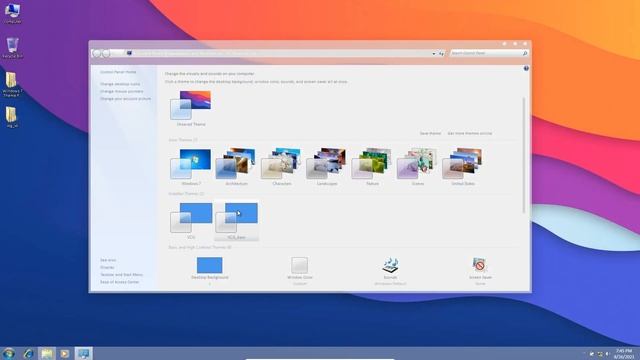The width and height of the screenshot is (640, 360).
Task: Apply the Characters theme
Action: [x=282, y=164]
